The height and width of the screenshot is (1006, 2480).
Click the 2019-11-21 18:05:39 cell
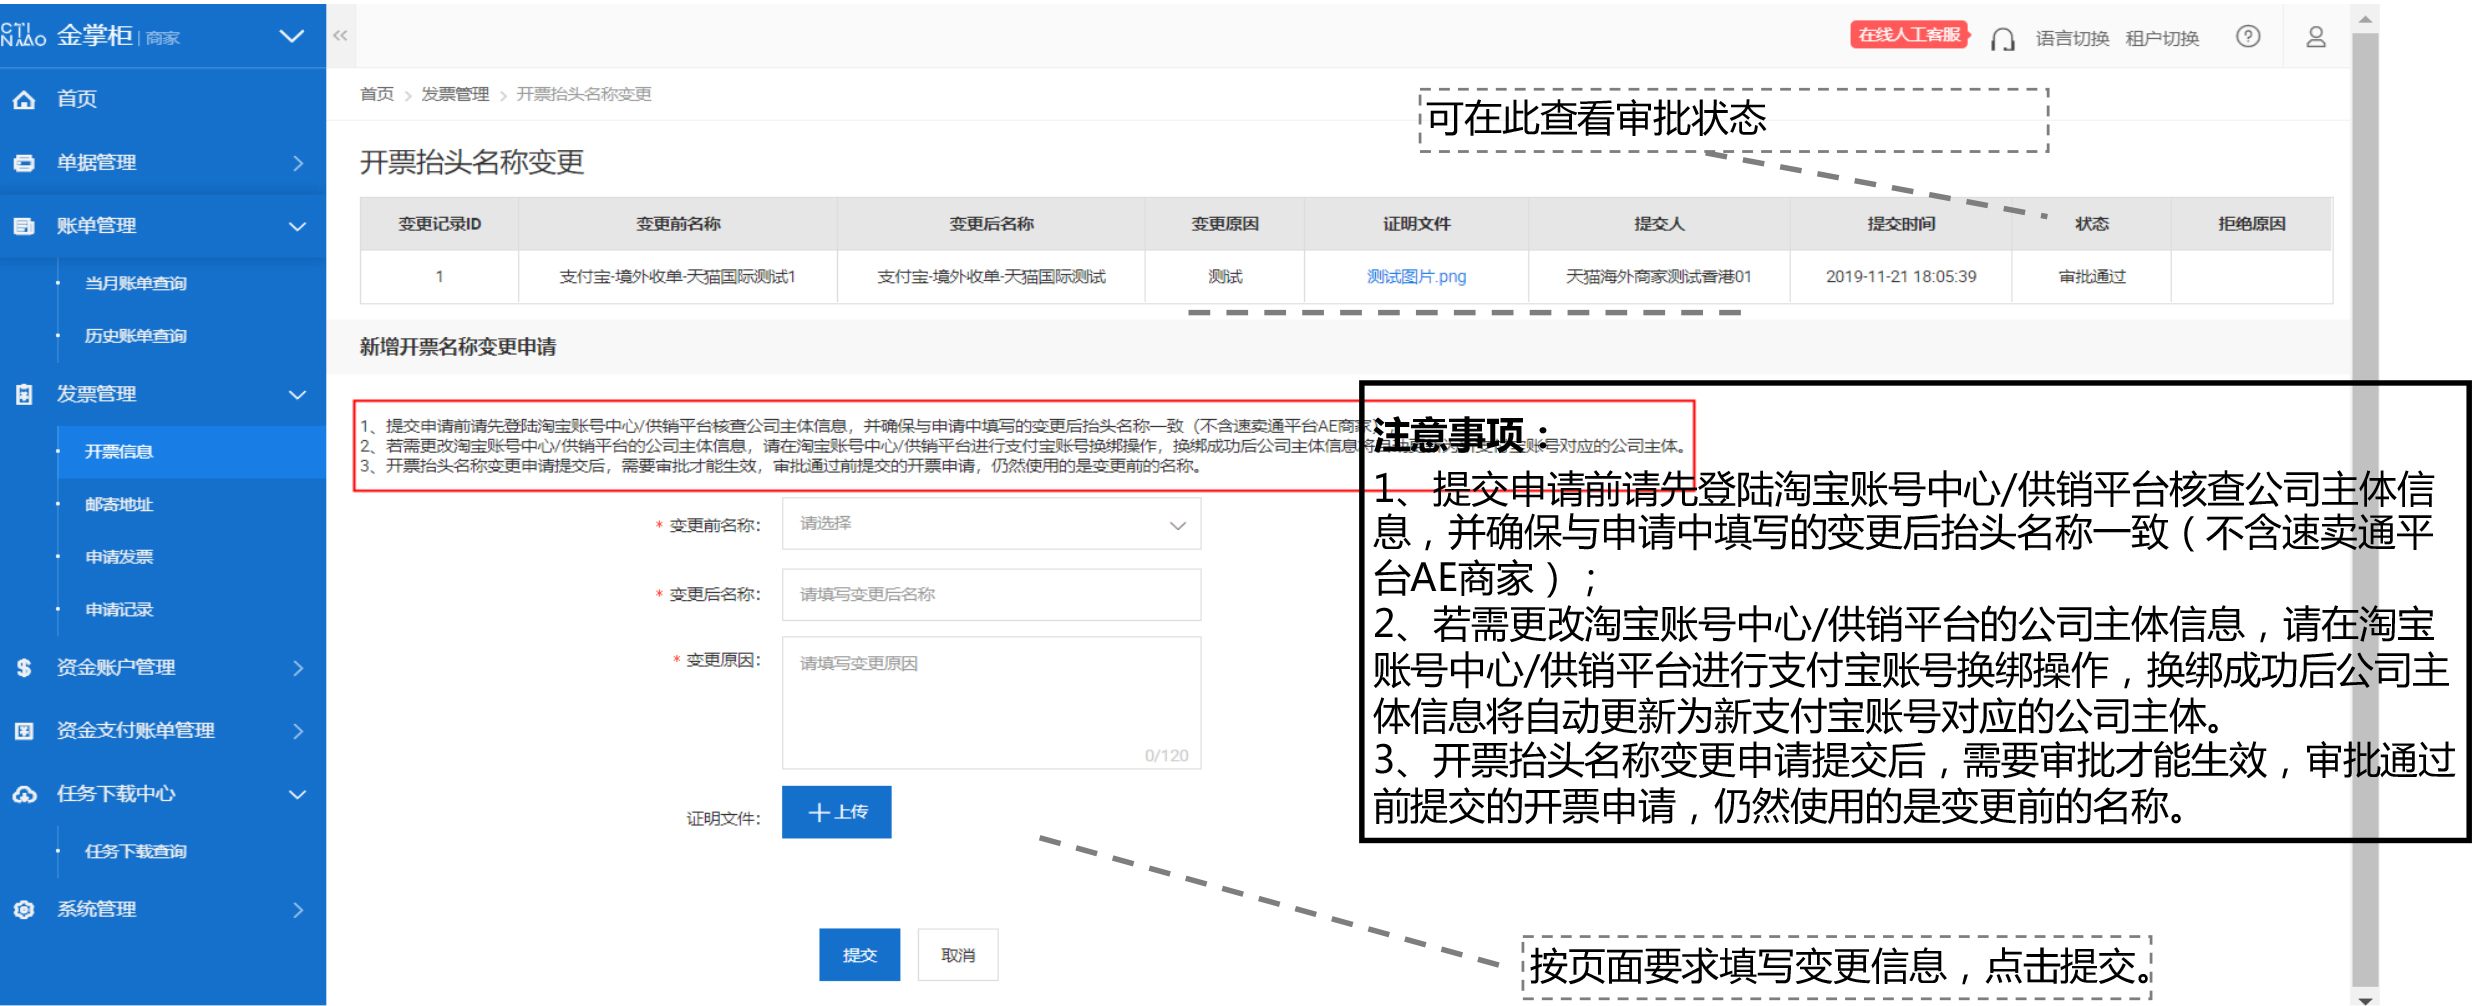(1901, 277)
